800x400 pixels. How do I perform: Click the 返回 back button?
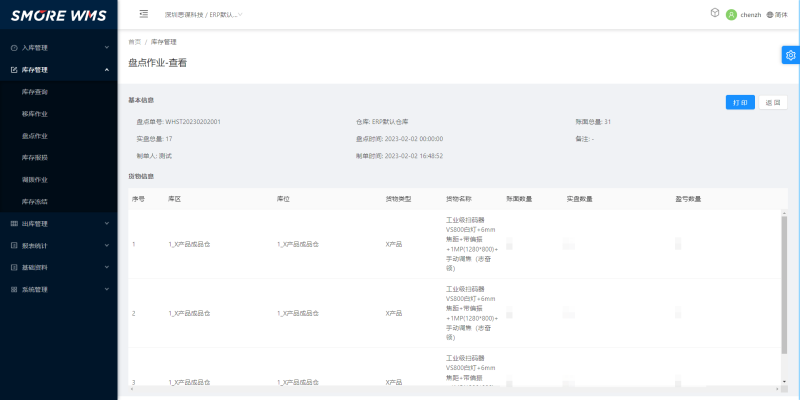pos(772,102)
